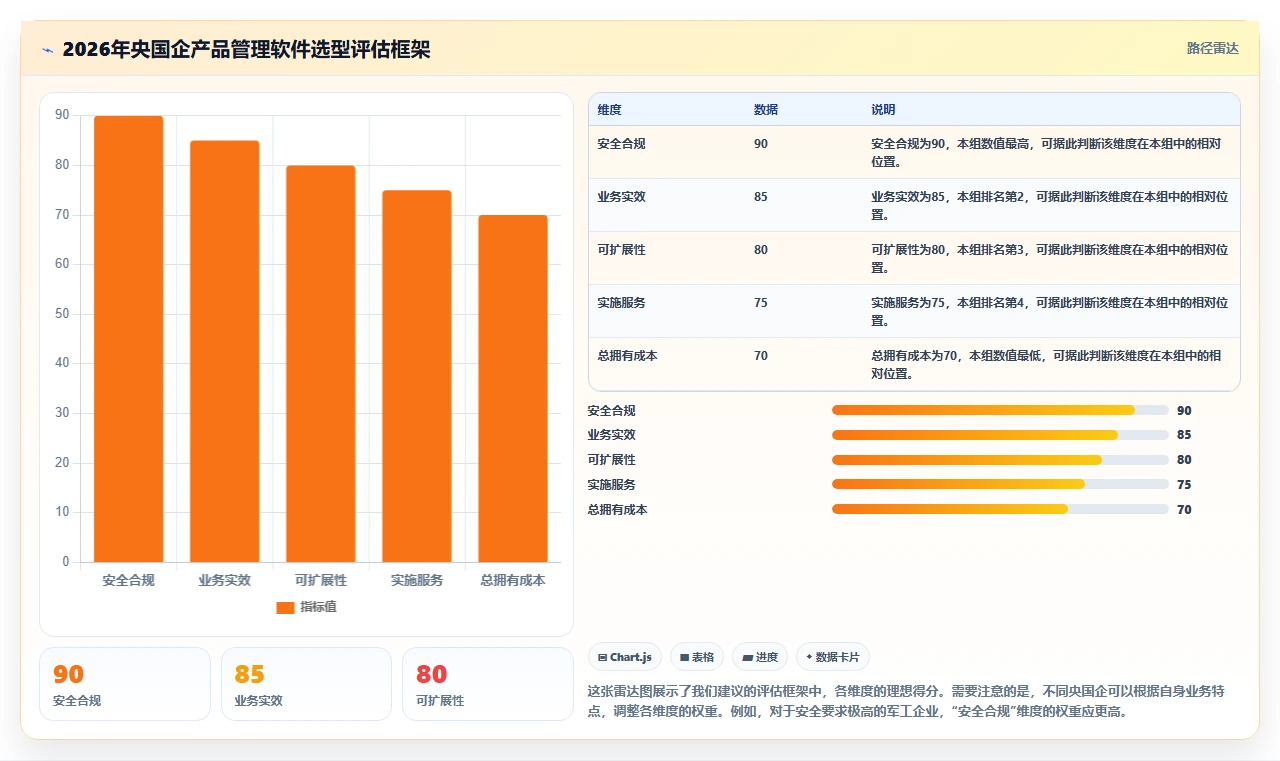The width and height of the screenshot is (1280, 761).
Task: Click the lightning icon beside the title
Action: [47, 50]
